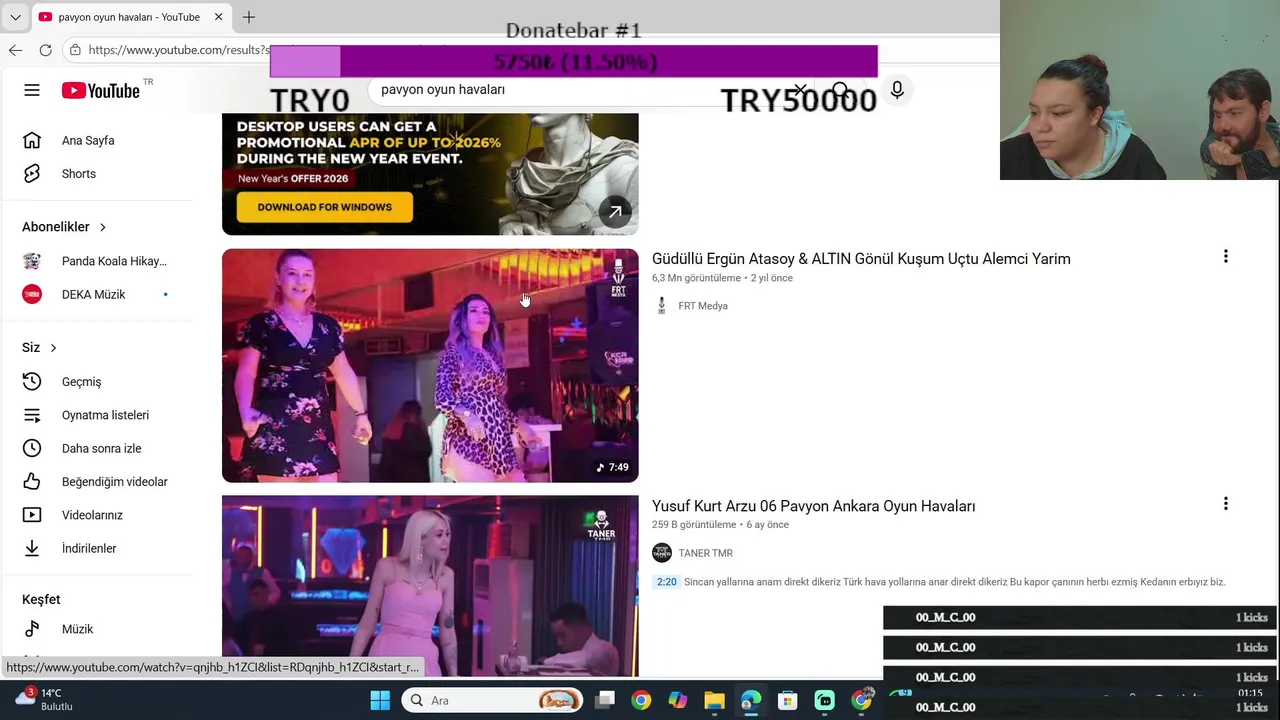The image size is (1280, 720).
Task: Click FRT Medya channel avatar
Action: [x=661, y=306]
